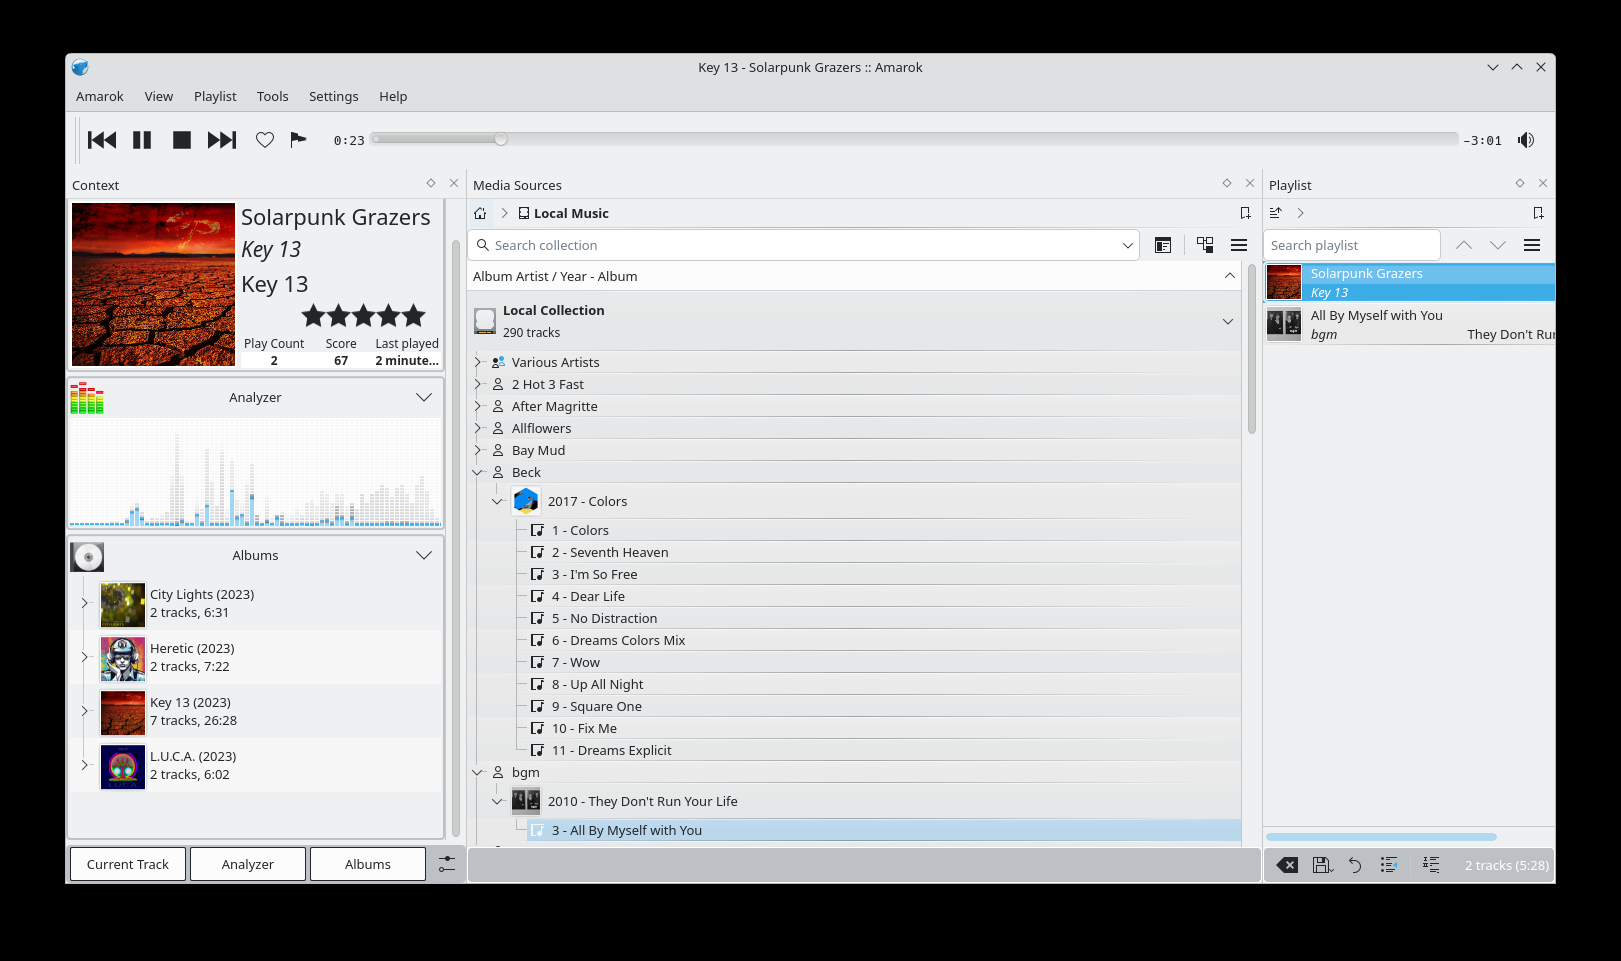Screen dimensions: 1621x961
Task: Expand the Various Artists entry
Action: (478, 362)
